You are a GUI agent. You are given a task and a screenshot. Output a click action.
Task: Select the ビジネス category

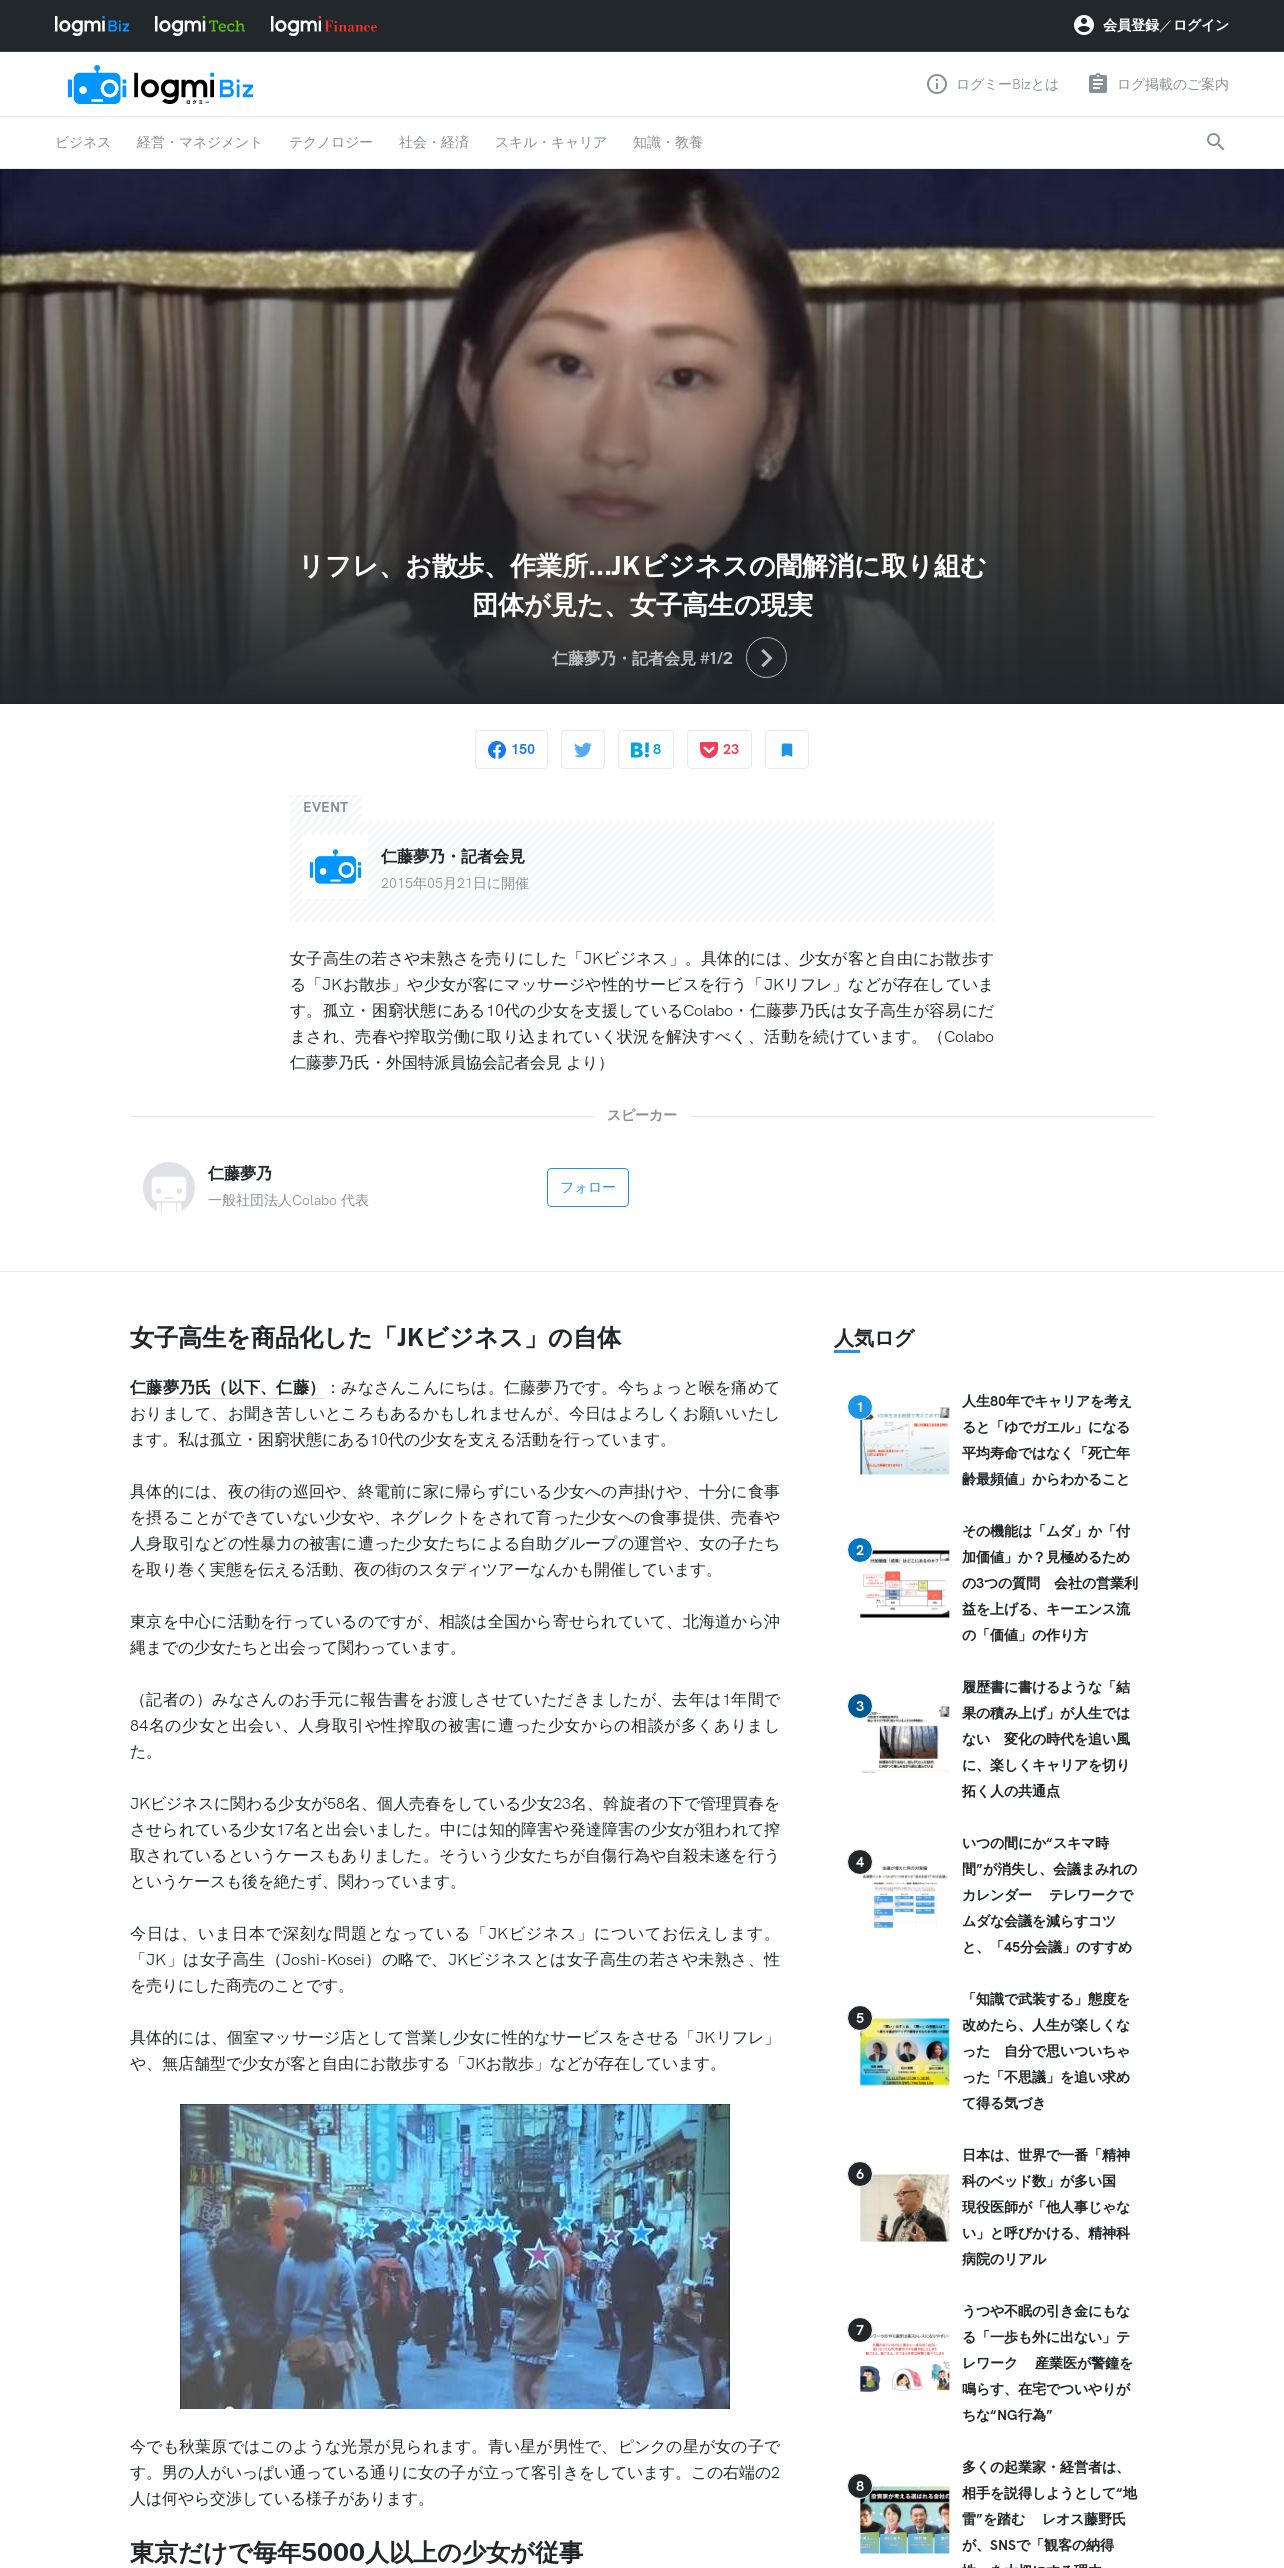pyautogui.click(x=83, y=142)
